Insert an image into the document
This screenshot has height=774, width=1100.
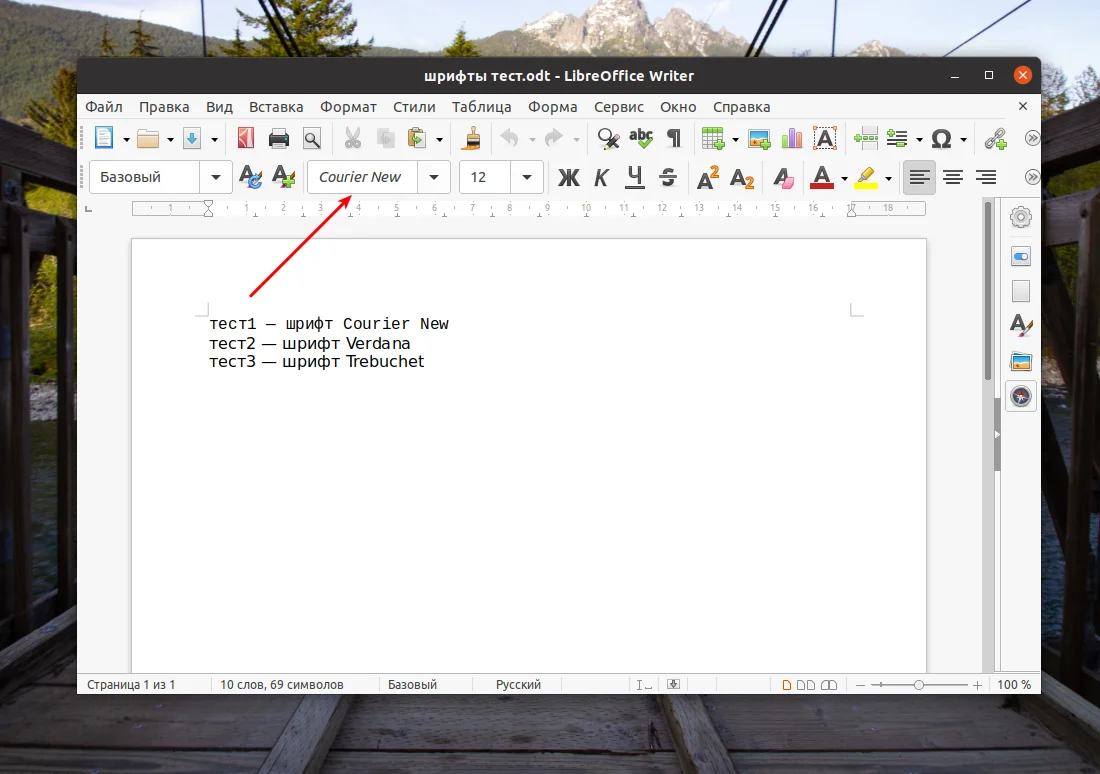[x=758, y=138]
